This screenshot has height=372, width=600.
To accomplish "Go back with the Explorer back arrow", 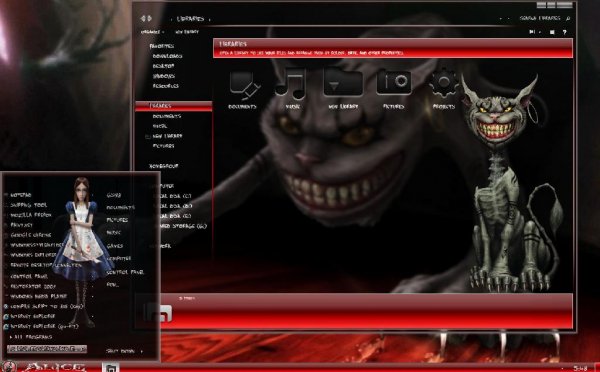I will pos(143,18).
